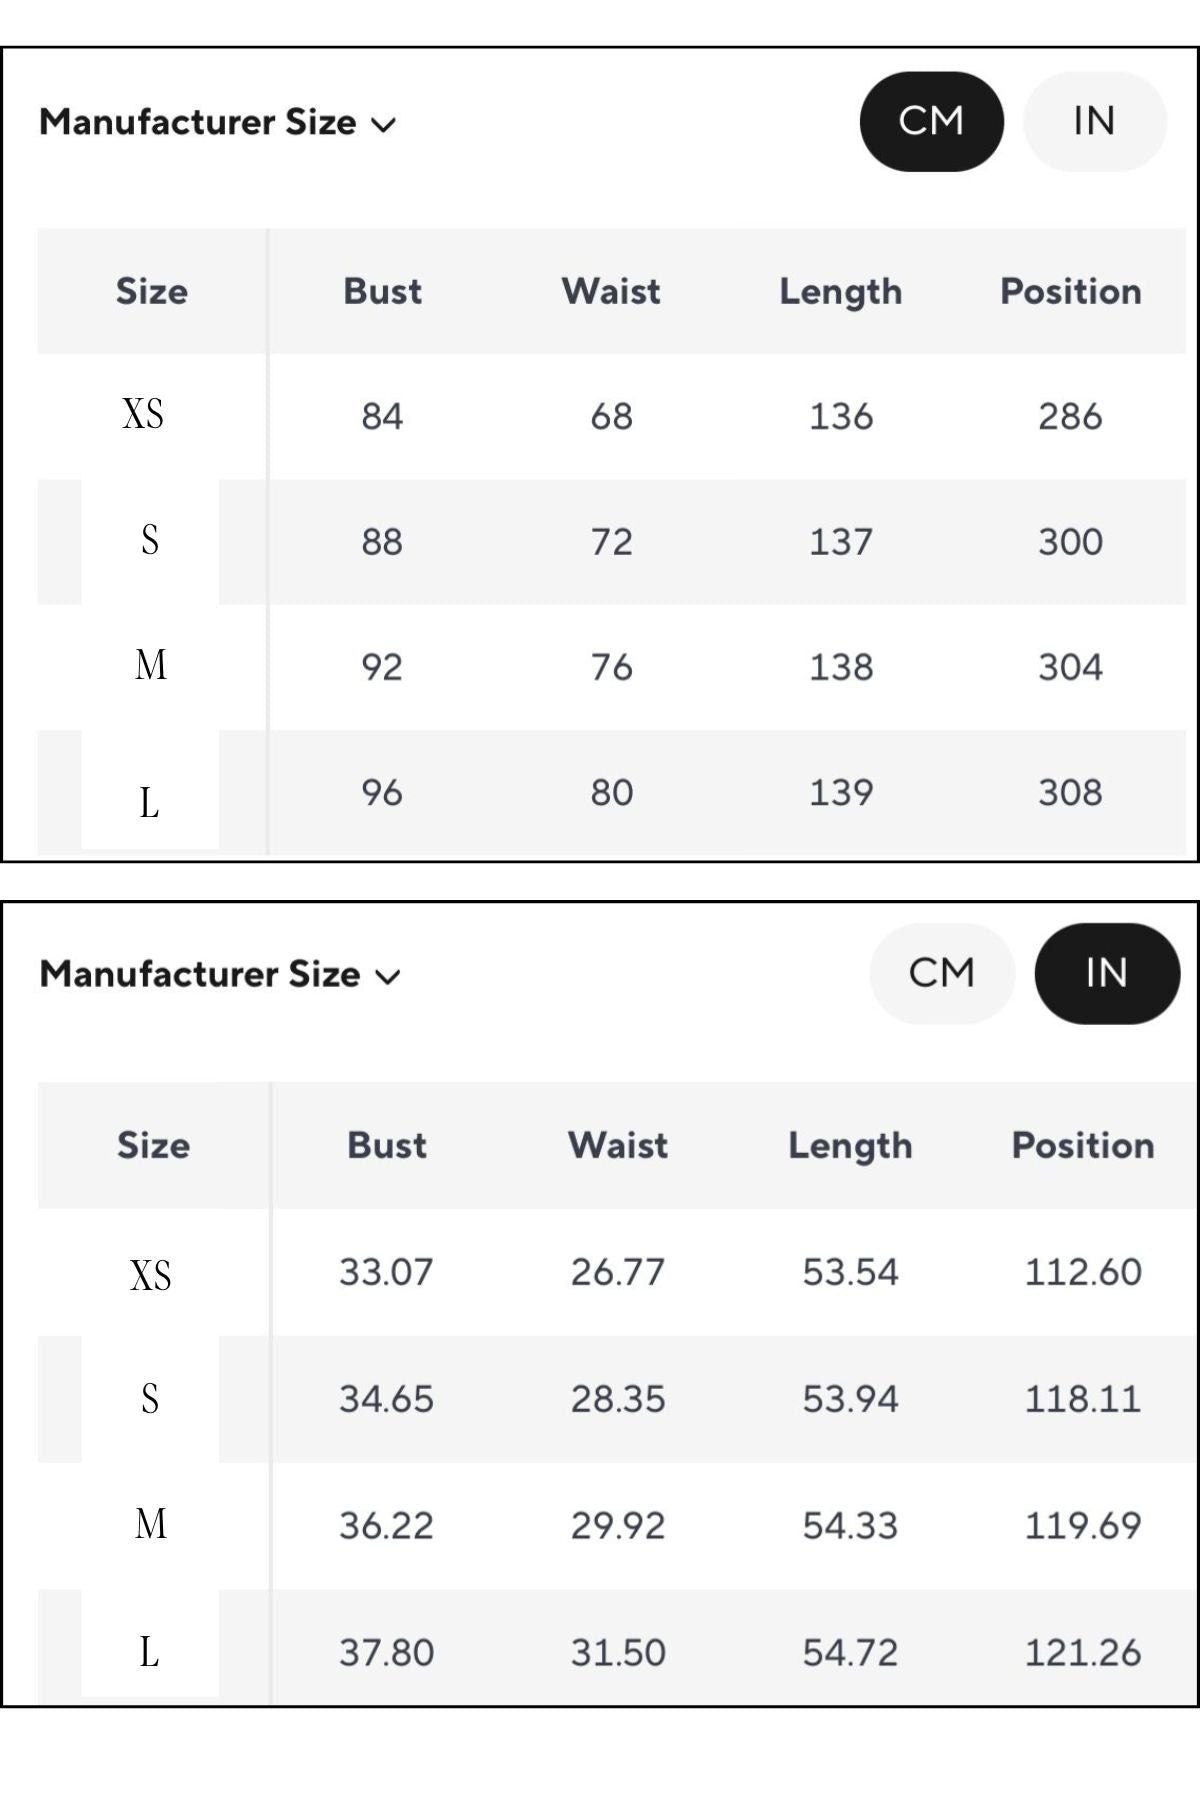1200x1800 pixels.
Task: Click the 28.35 Waist cell
Action: 617,1399
